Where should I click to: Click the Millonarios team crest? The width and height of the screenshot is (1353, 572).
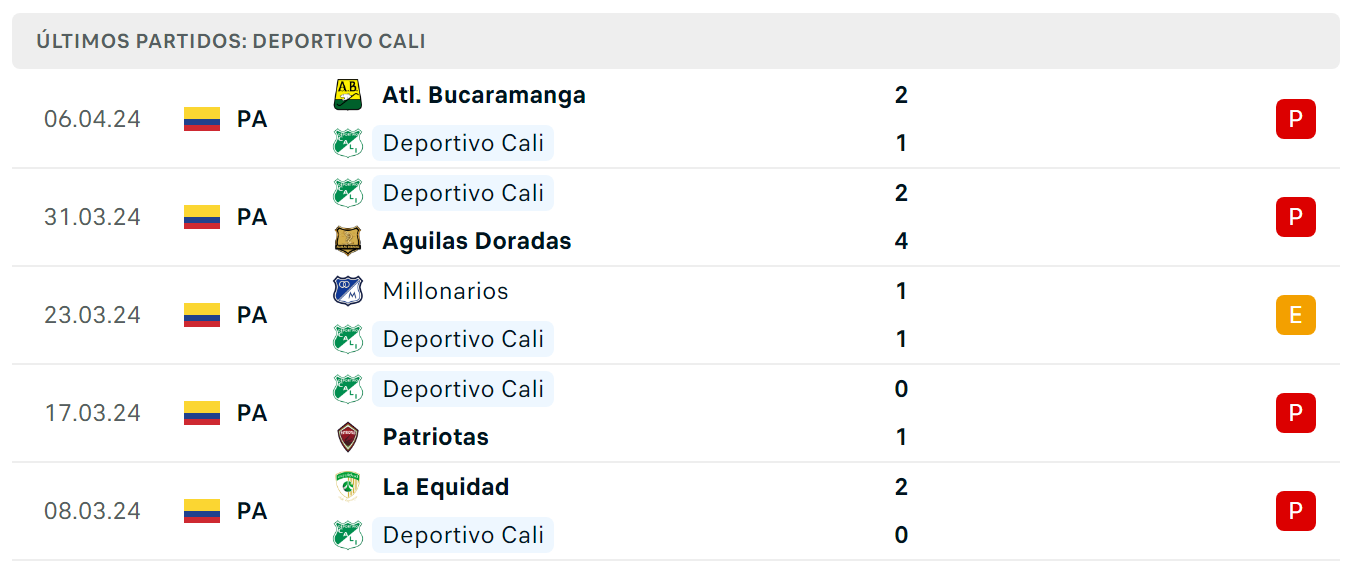click(x=347, y=291)
